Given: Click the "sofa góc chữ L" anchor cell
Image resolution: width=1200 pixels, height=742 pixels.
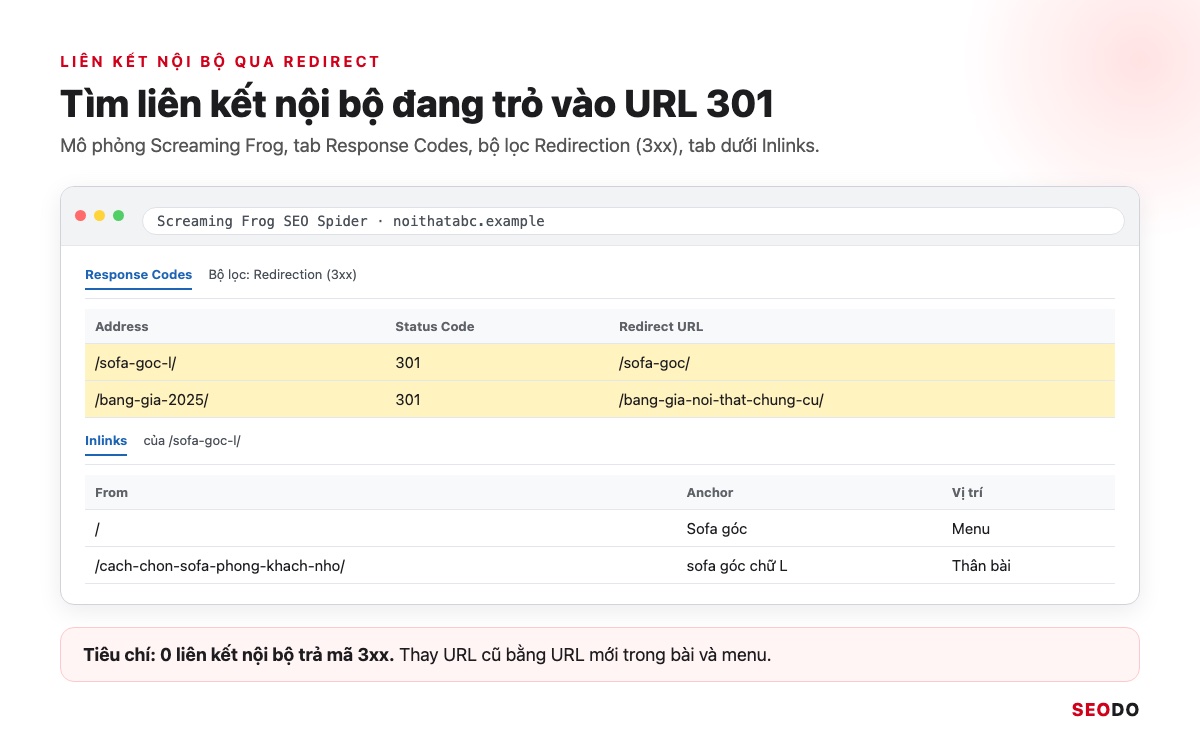Looking at the screenshot, I should [x=737, y=566].
